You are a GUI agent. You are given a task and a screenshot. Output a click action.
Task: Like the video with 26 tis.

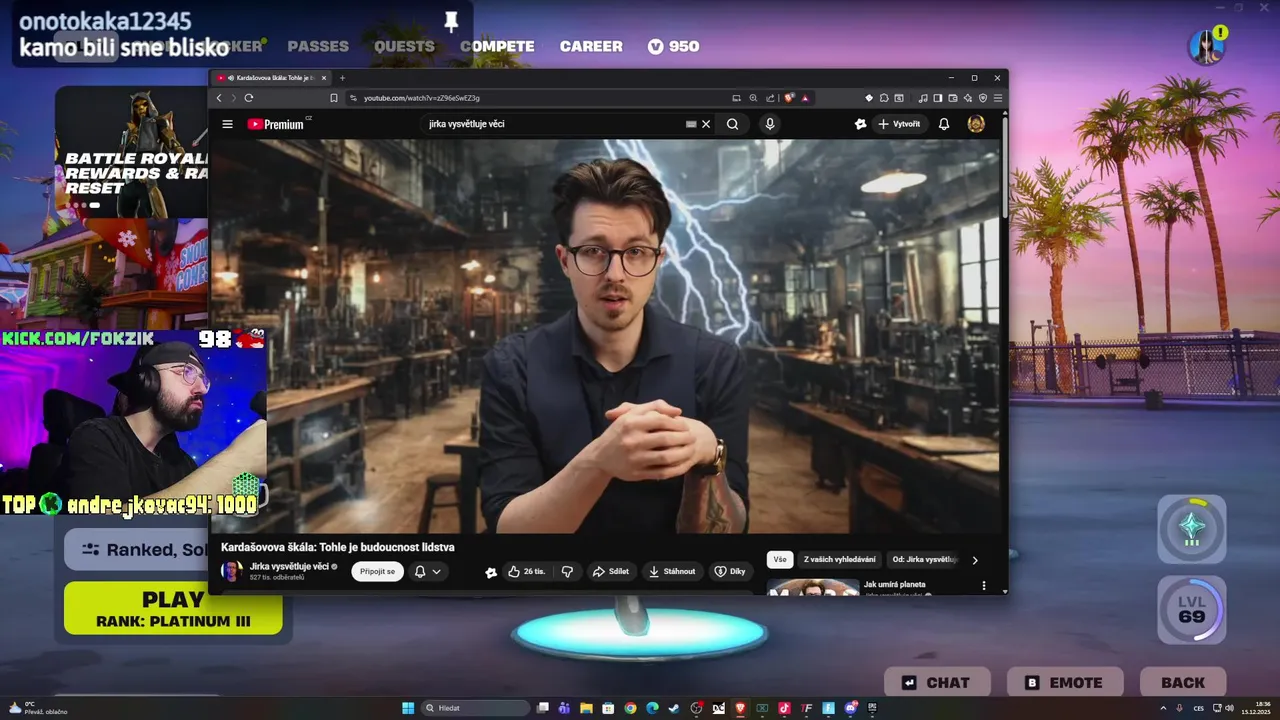pos(526,571)
